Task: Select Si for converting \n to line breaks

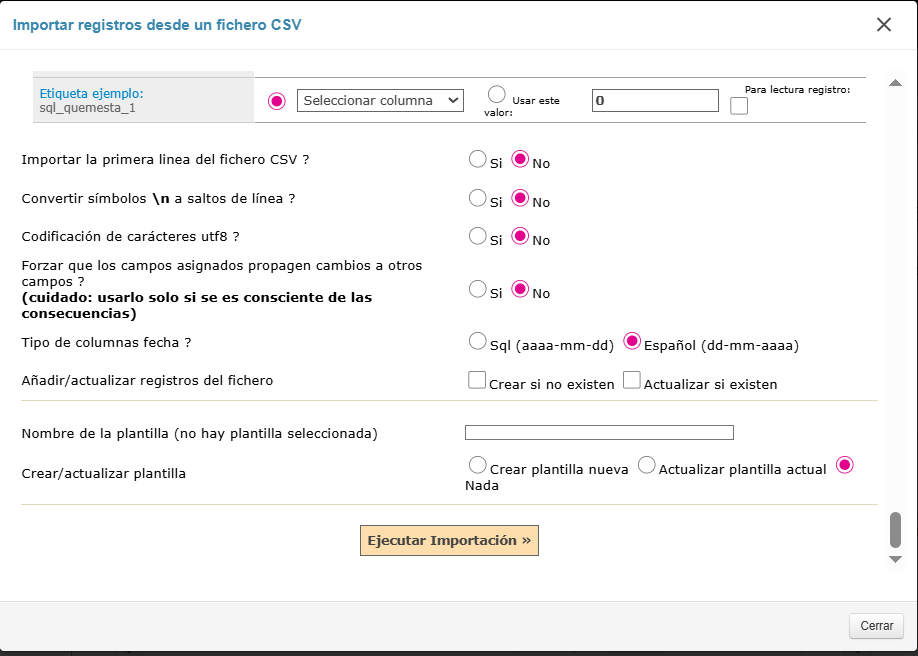Action: (478, 198)
